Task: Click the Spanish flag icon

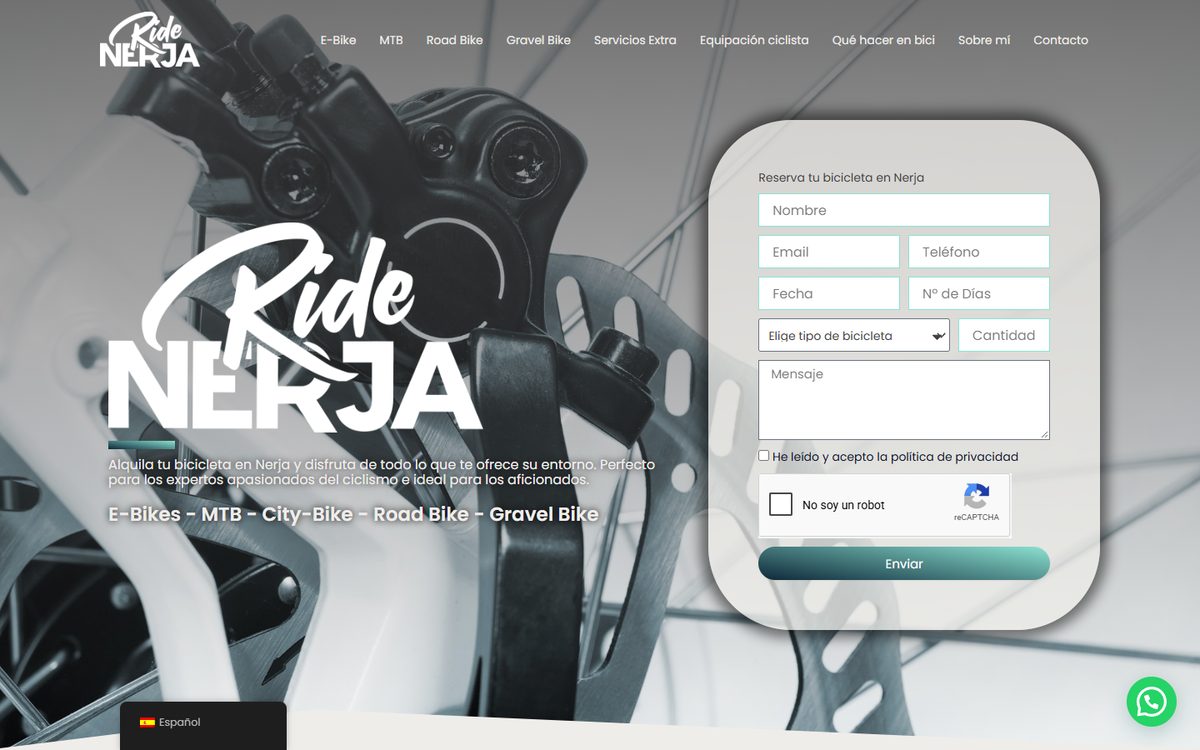Action: pos(147,722)
